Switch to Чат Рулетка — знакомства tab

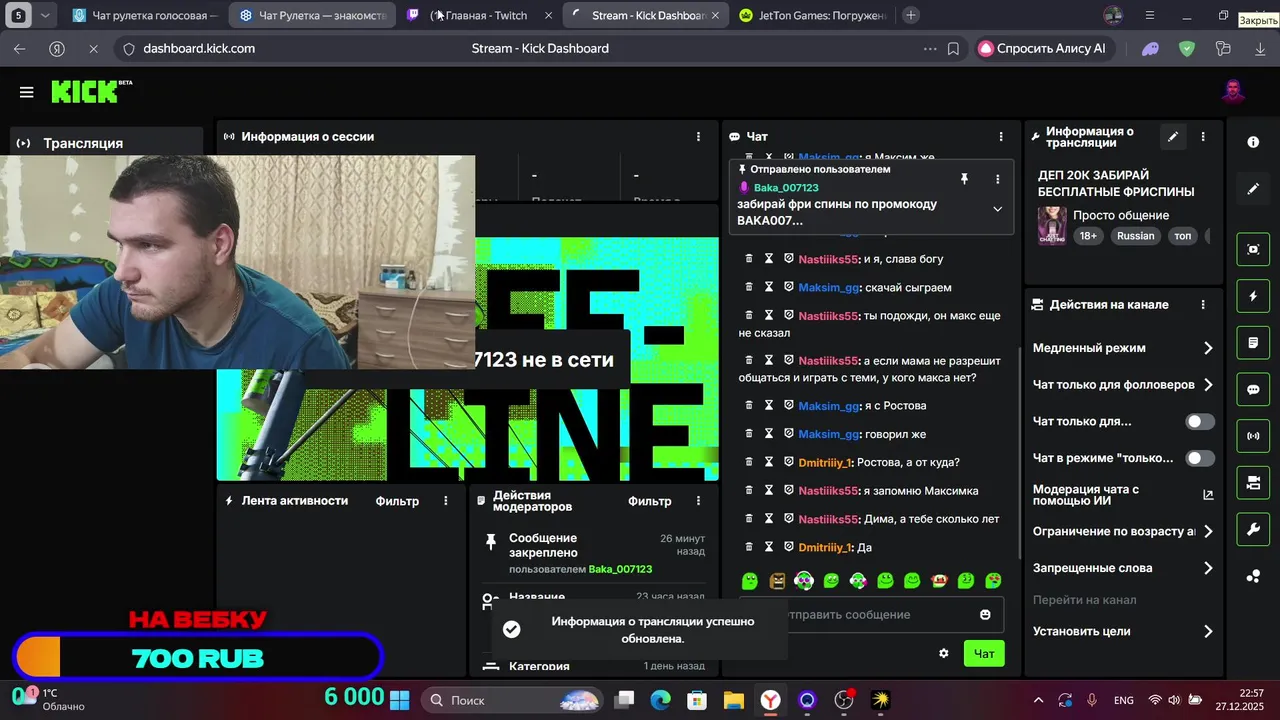coord(313,15)
